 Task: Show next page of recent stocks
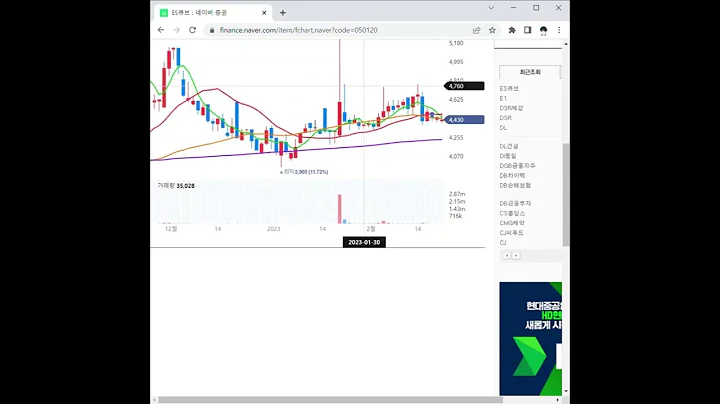(516, 255)
